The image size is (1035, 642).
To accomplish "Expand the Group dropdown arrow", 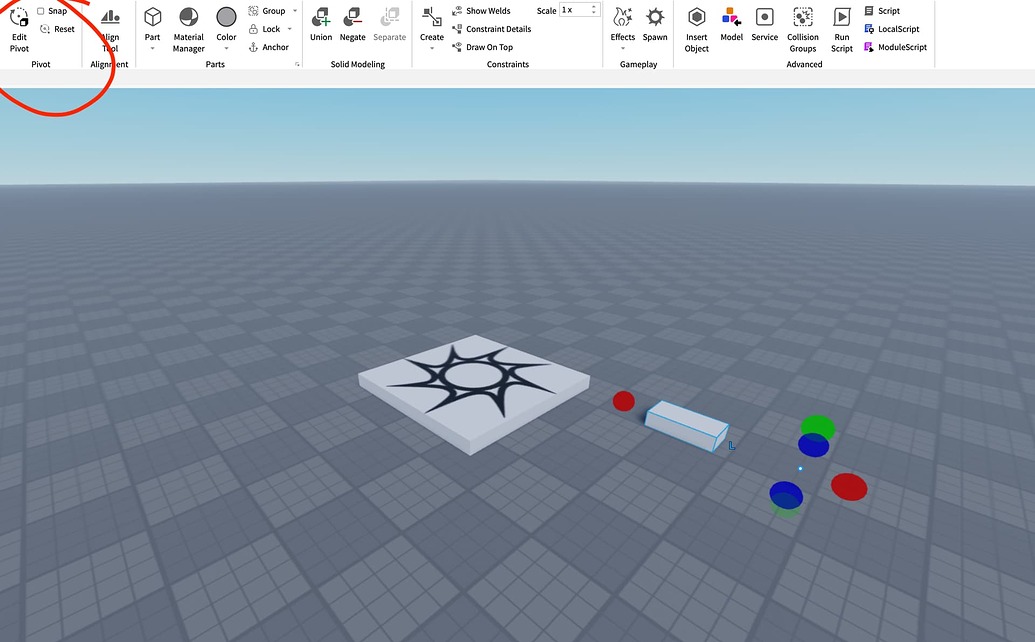I will coord(294,10).
